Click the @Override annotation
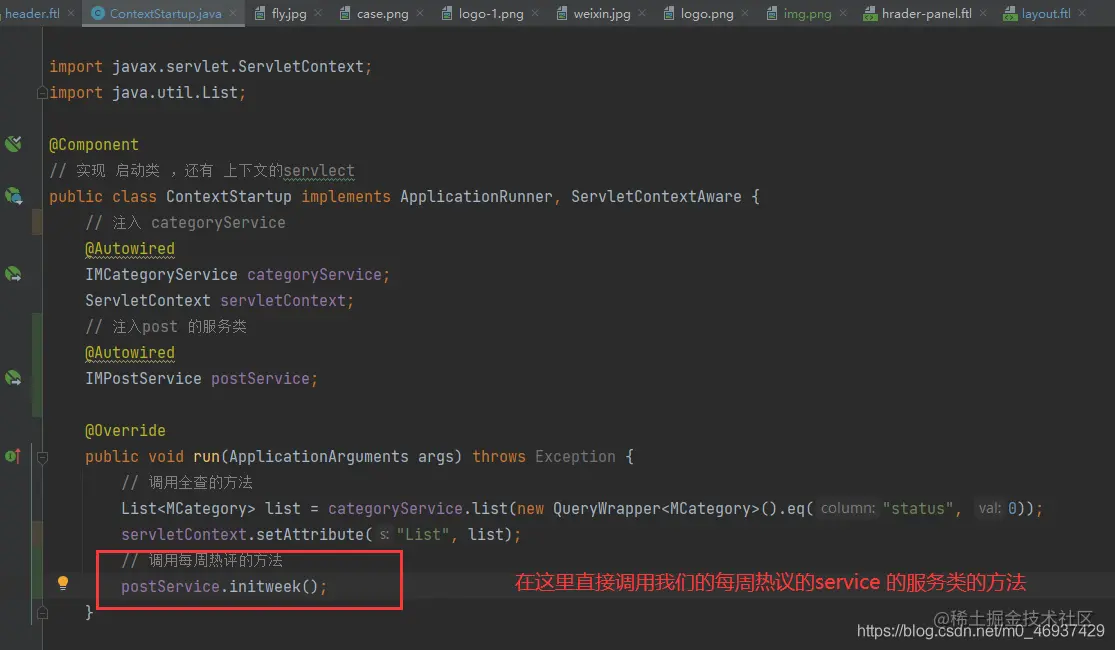Screen dimensions: 1115x650 125,430
